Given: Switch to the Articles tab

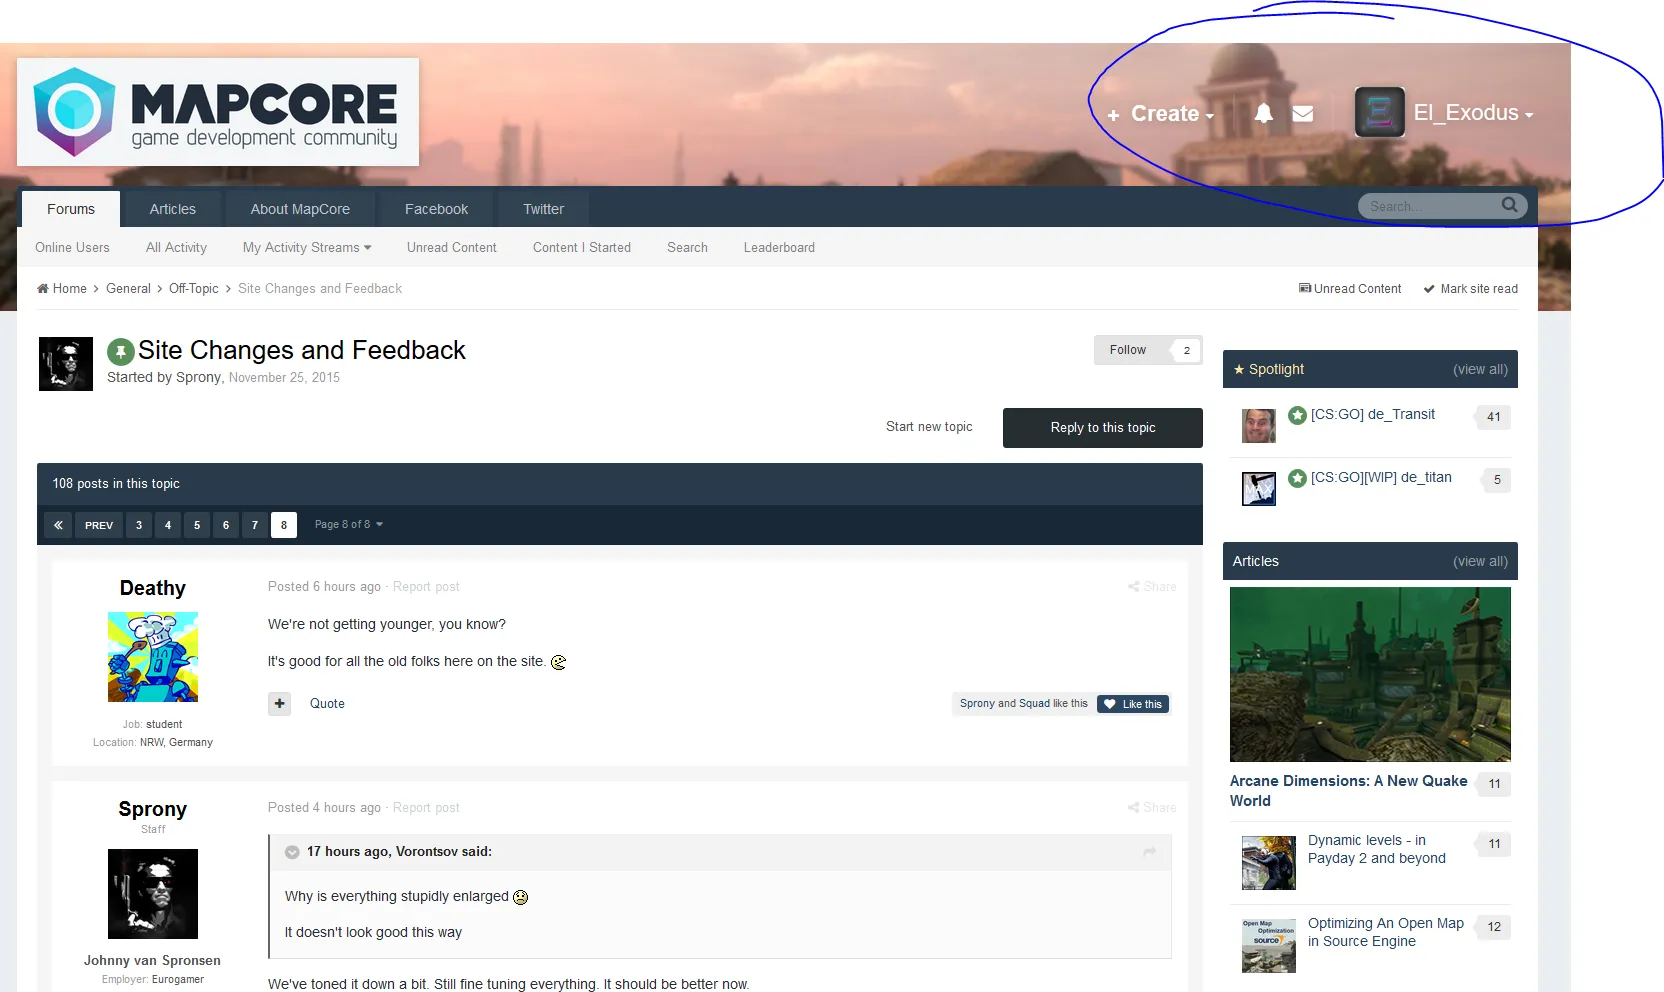Looking at the screenshot, I should pyautogui.click(x=173, y=209).
